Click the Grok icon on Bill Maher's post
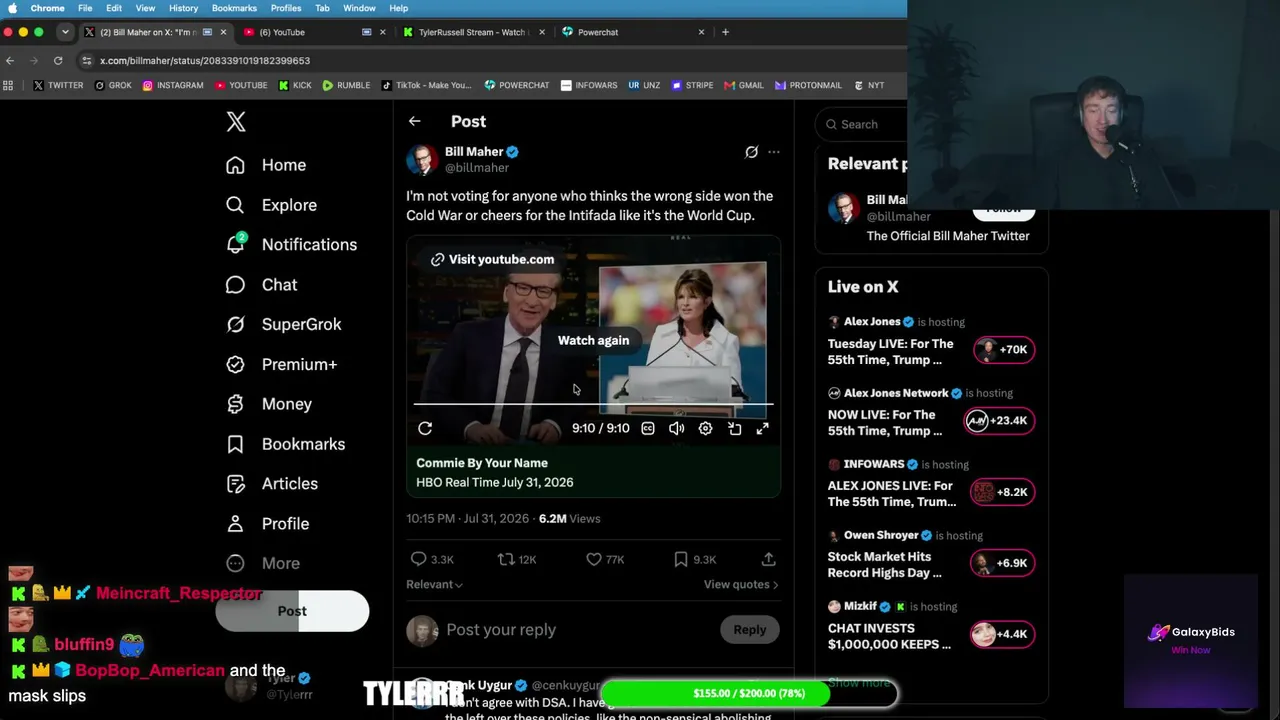 click(x=751, y=152)
